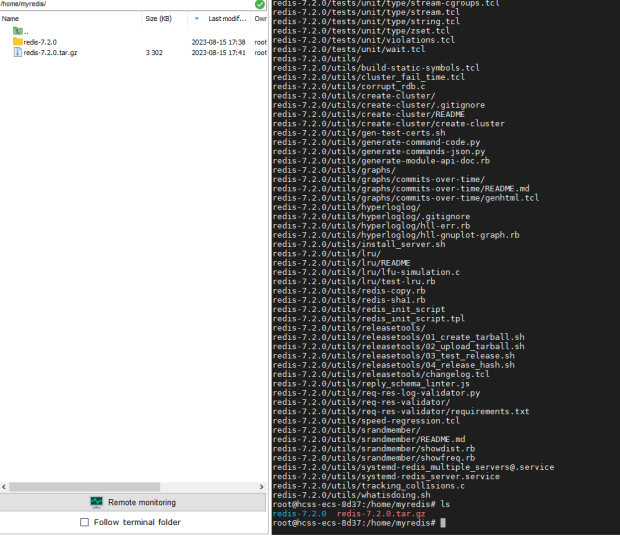Click the Remote monitoring monitor icon
Screen dimensions: 620x538
[96, 502]
